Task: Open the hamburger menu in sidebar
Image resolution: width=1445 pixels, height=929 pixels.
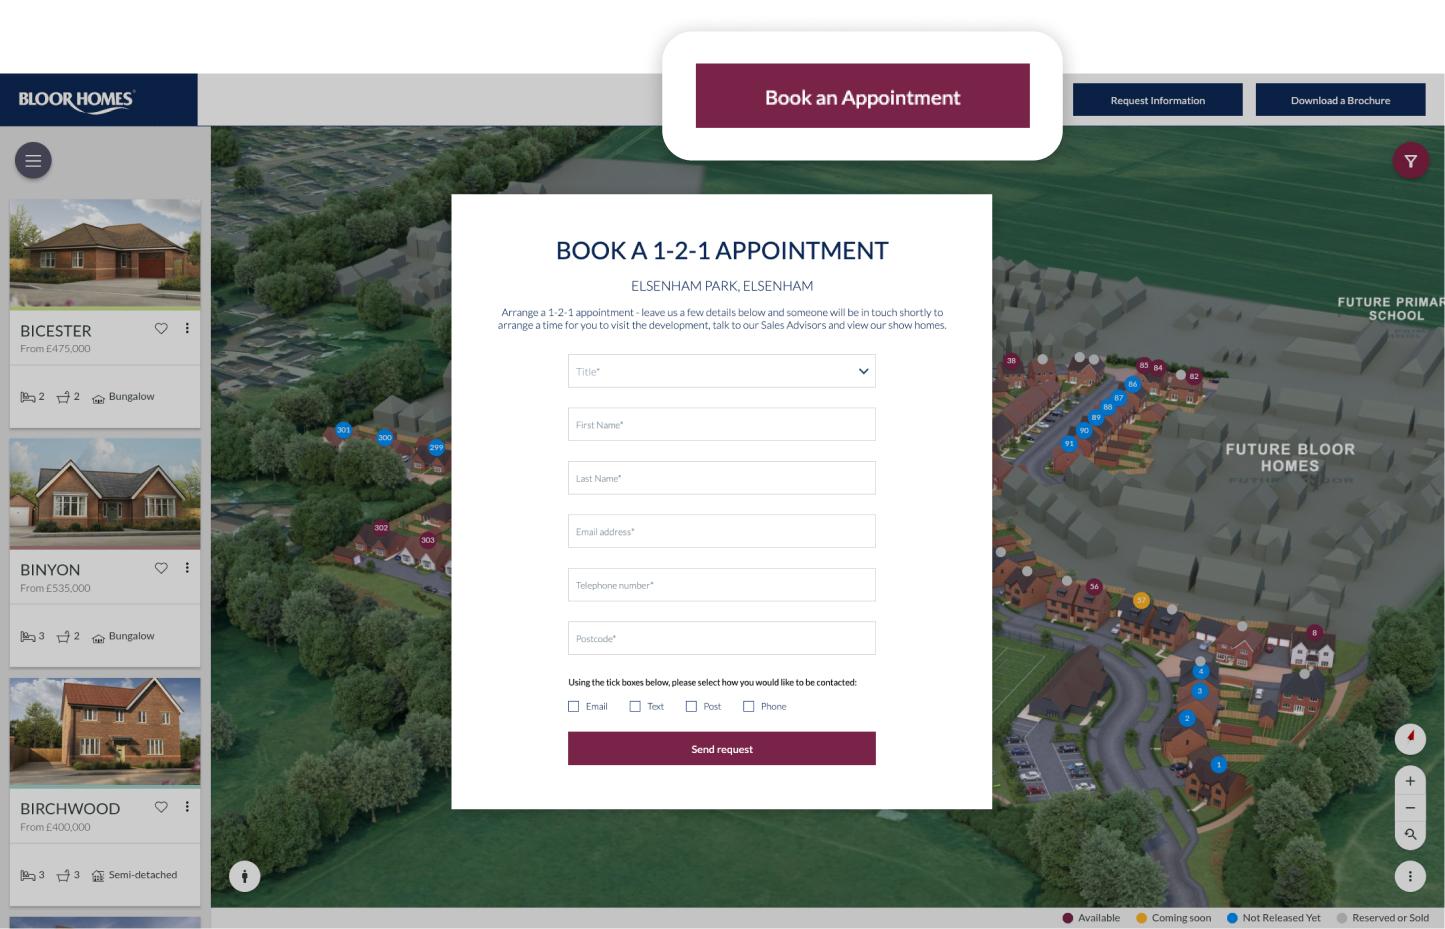Action: [33, 160]
